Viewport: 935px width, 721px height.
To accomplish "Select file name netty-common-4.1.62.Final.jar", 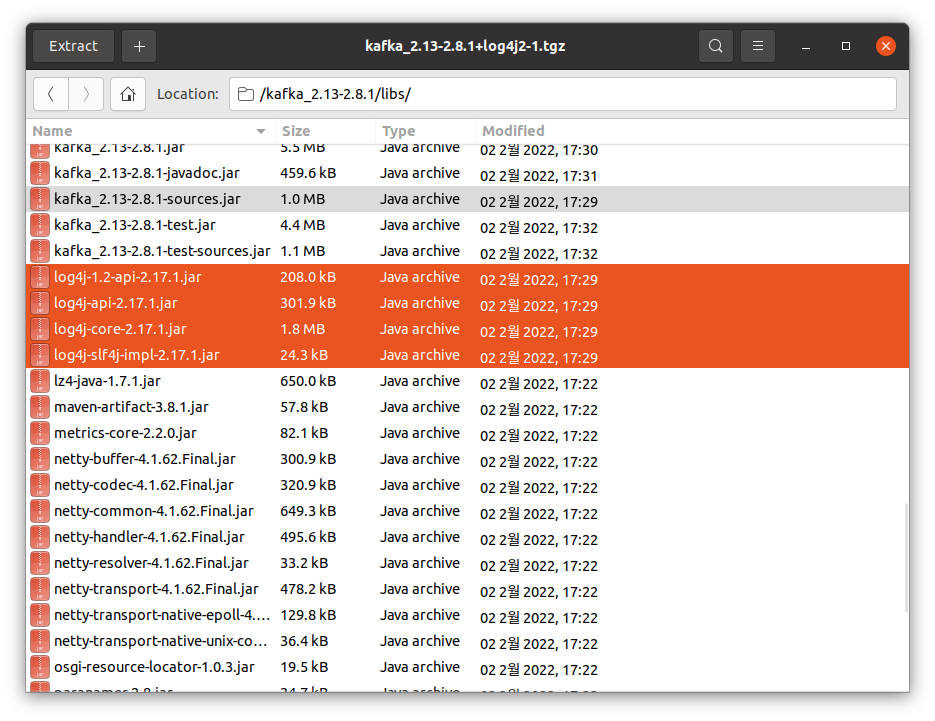I will point(154,511).
